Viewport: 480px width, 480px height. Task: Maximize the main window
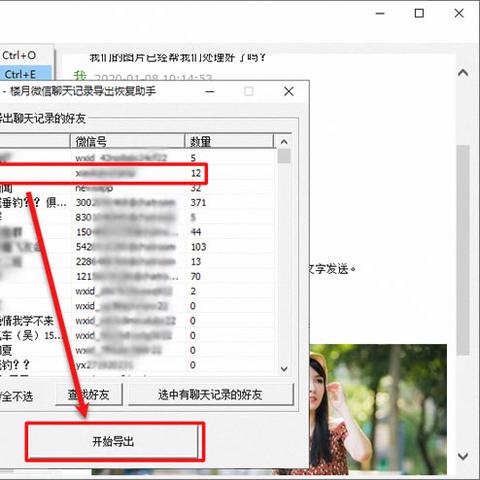pyautogui.click(x=419, y=13)
